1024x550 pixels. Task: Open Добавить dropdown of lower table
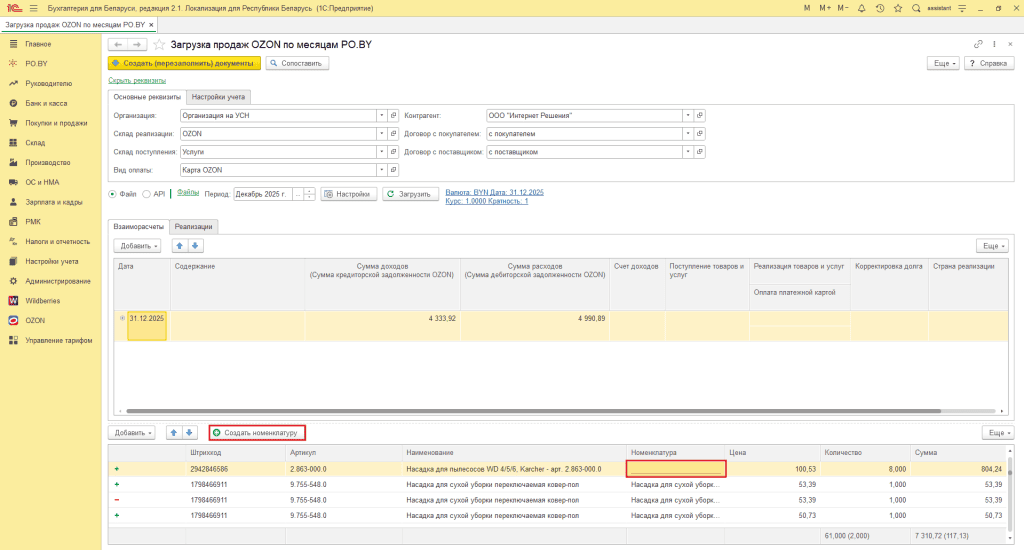132,432
